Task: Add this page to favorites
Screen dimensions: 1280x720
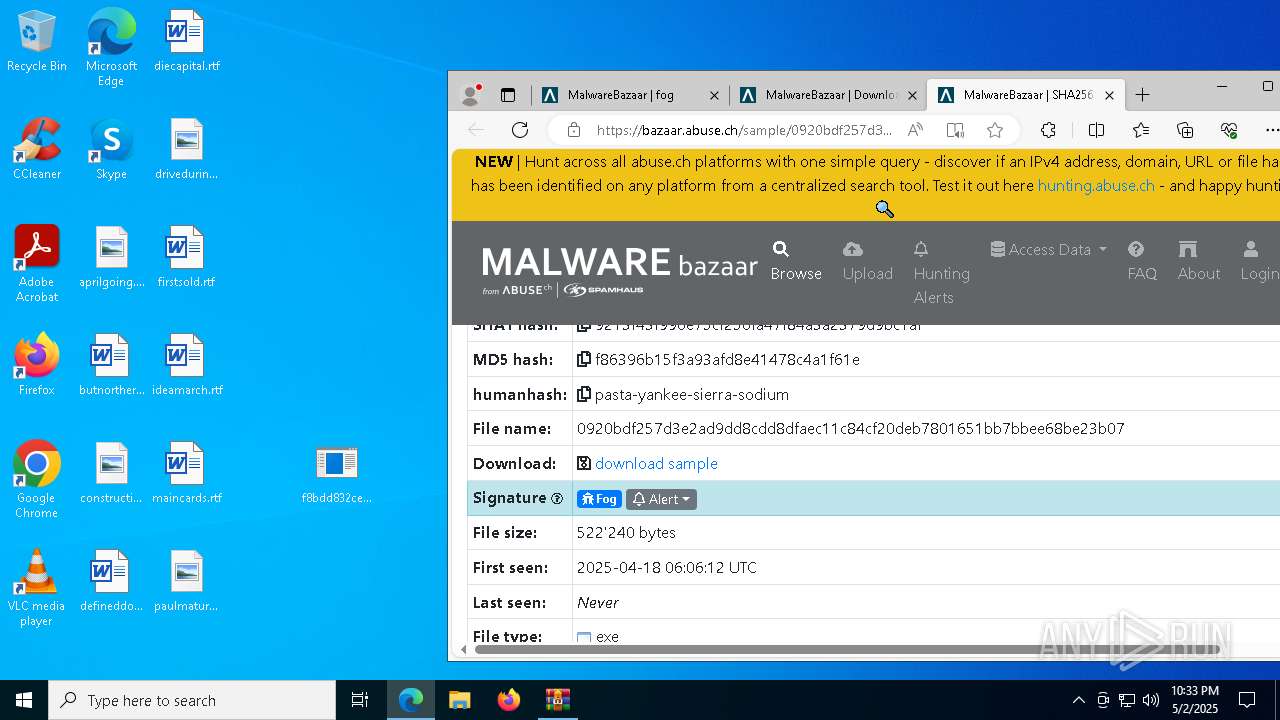Action: [x=995, y=130]
